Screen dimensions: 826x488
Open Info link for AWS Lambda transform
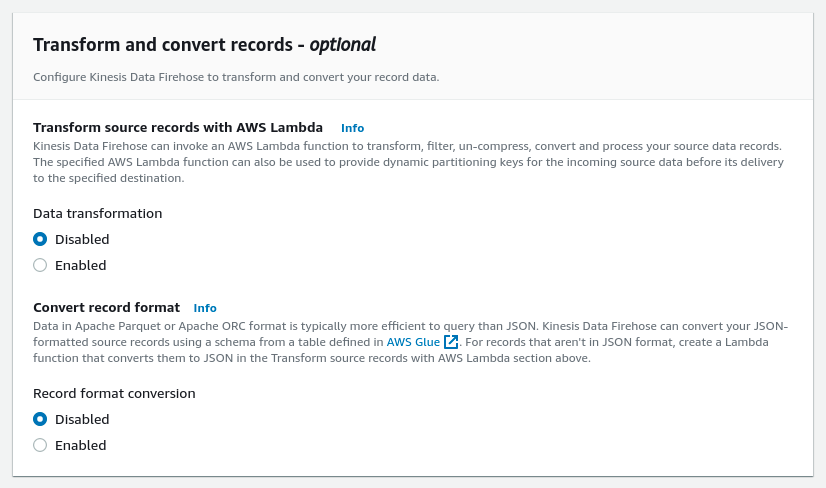click(352, 128)
